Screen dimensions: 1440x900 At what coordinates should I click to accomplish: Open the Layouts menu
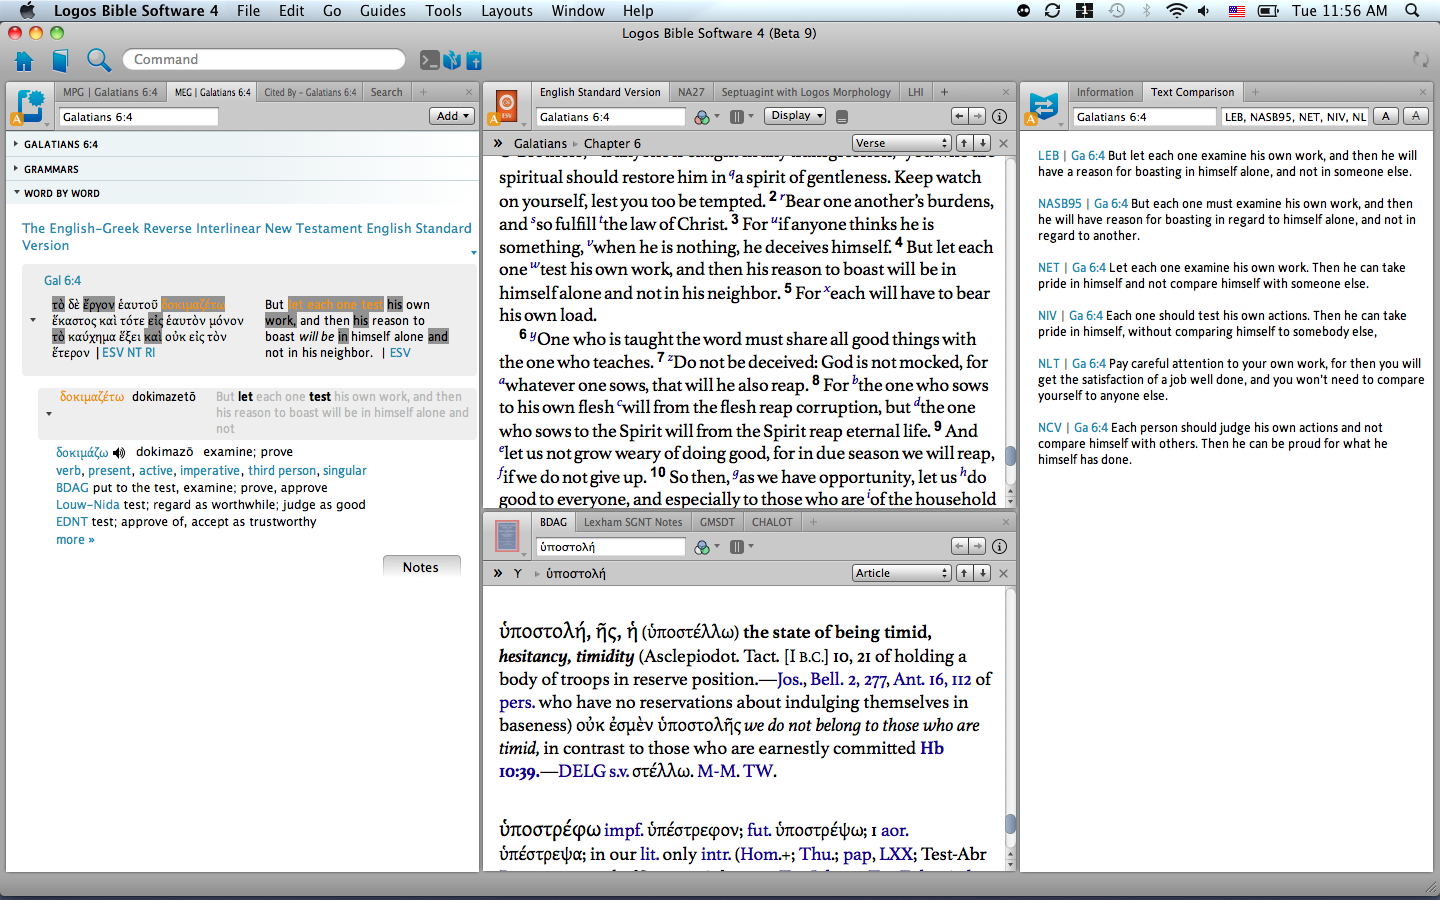click(x=507, y=11)
